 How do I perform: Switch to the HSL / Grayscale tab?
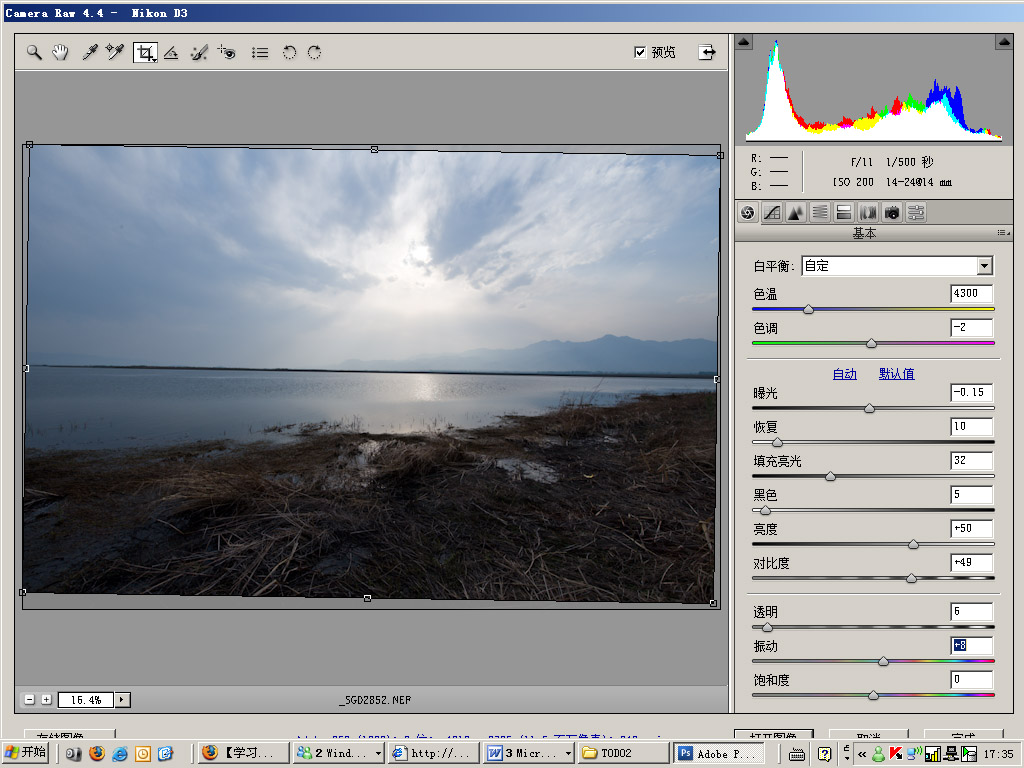pos(820,212)
